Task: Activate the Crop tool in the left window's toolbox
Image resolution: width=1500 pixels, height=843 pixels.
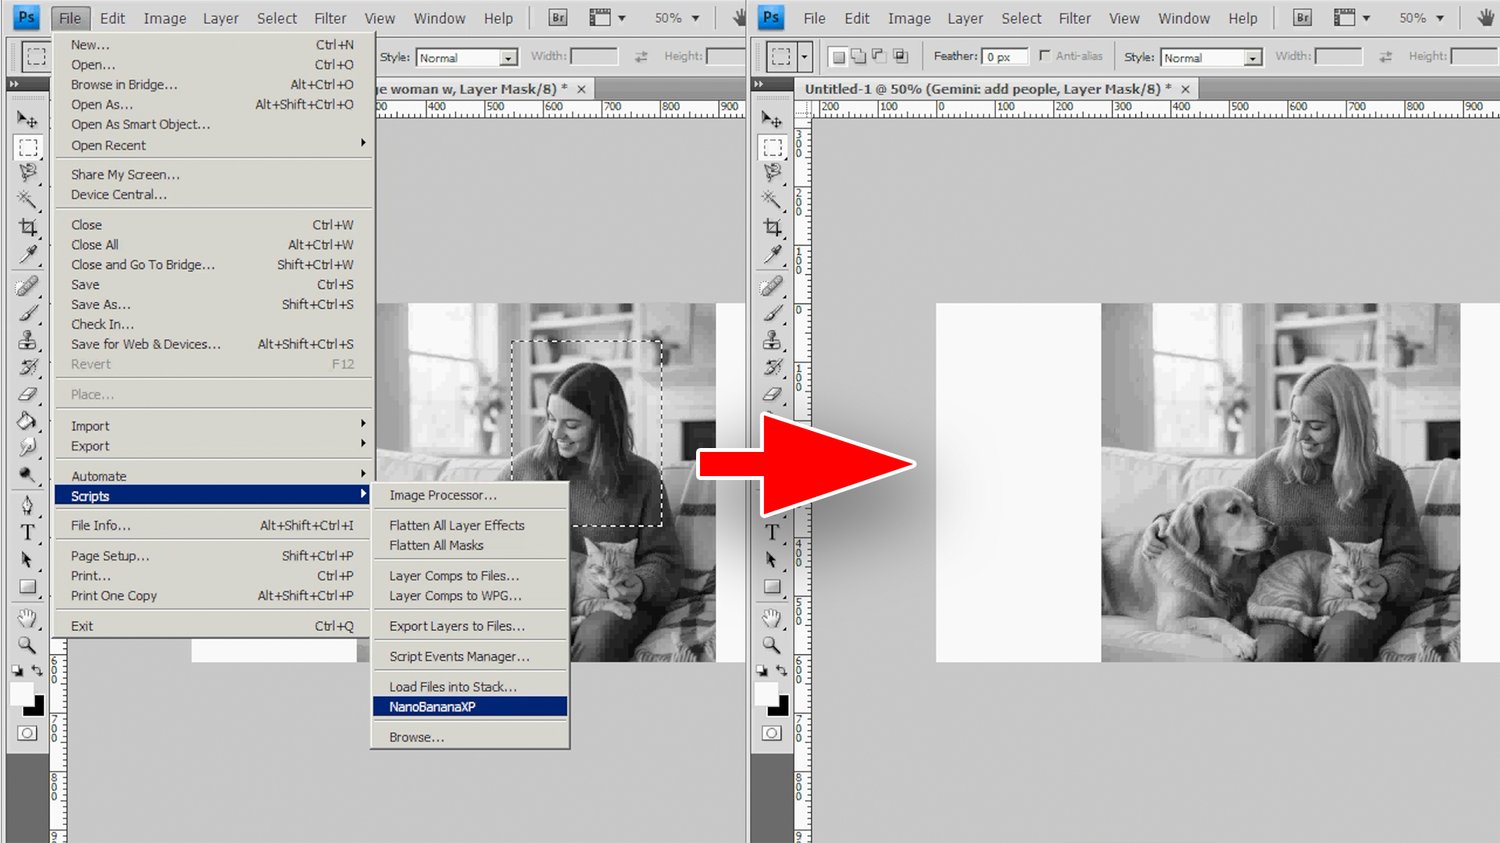Action: (27, 228)
